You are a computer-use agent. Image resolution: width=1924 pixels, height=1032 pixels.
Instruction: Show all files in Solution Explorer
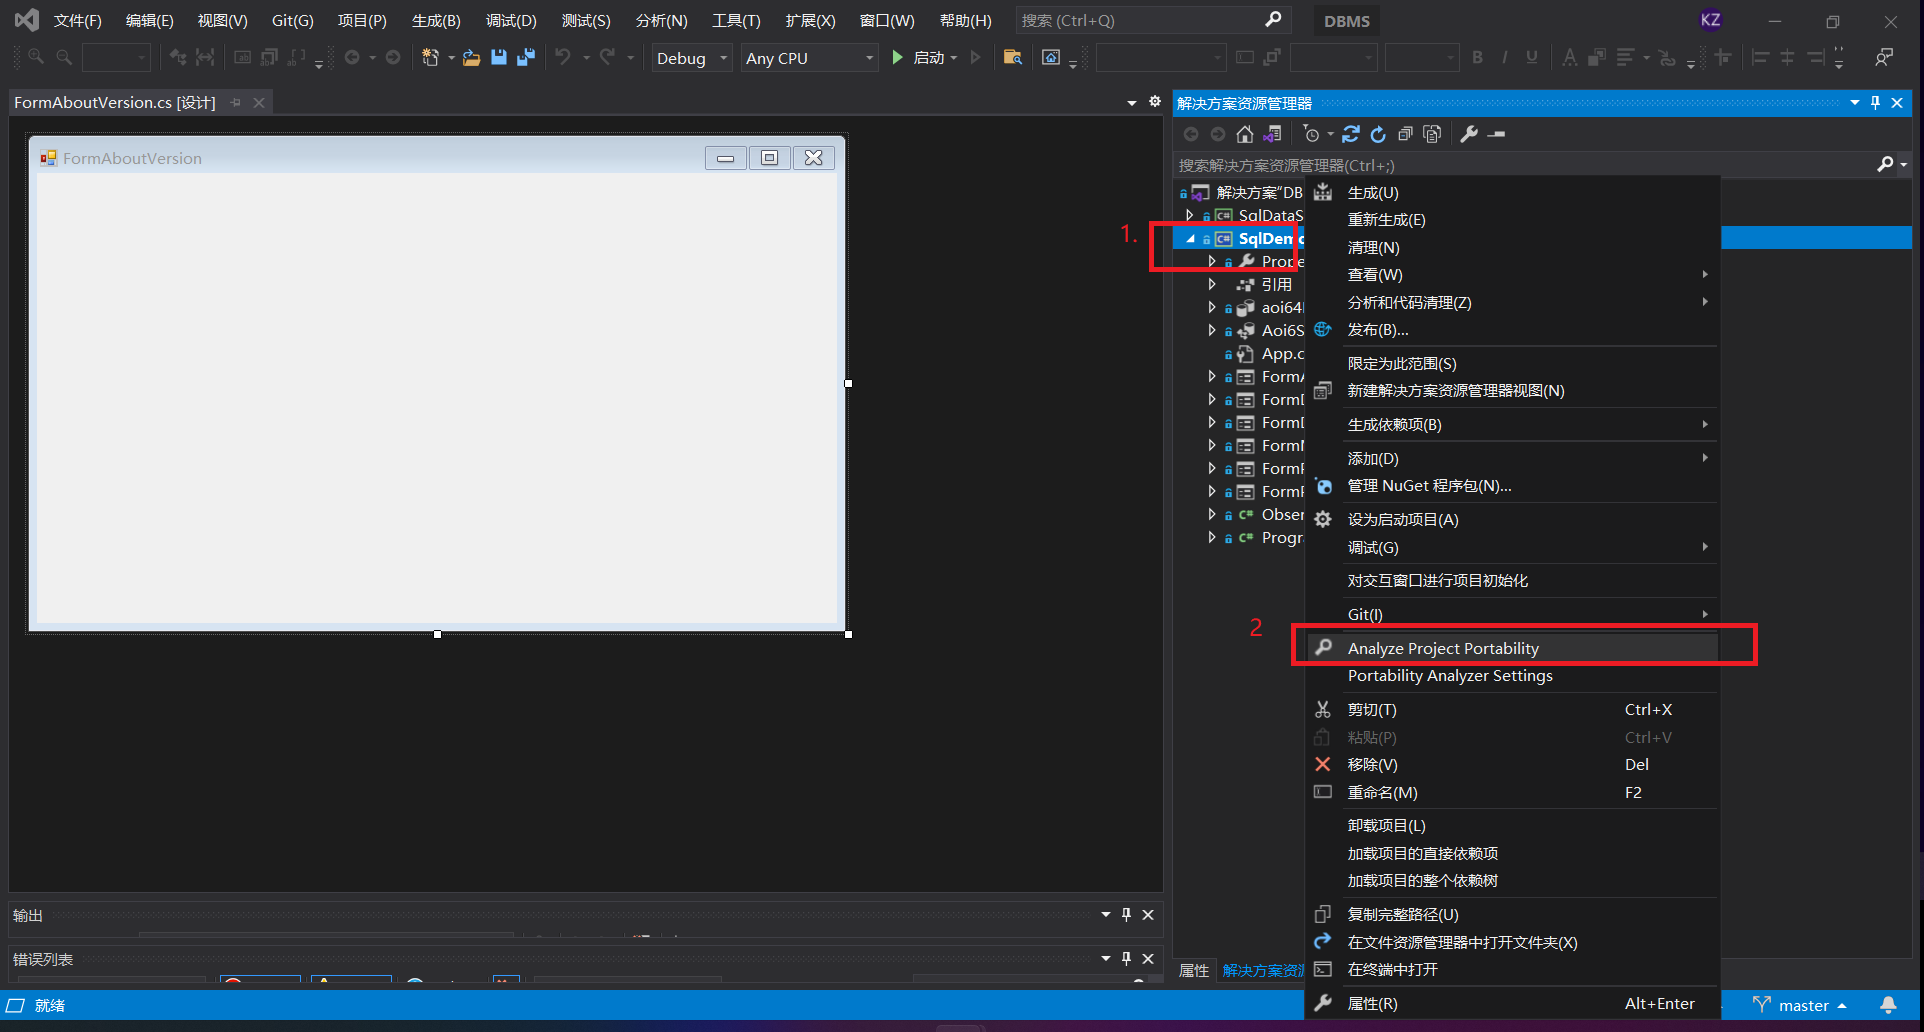click(x=1432, y=134)
